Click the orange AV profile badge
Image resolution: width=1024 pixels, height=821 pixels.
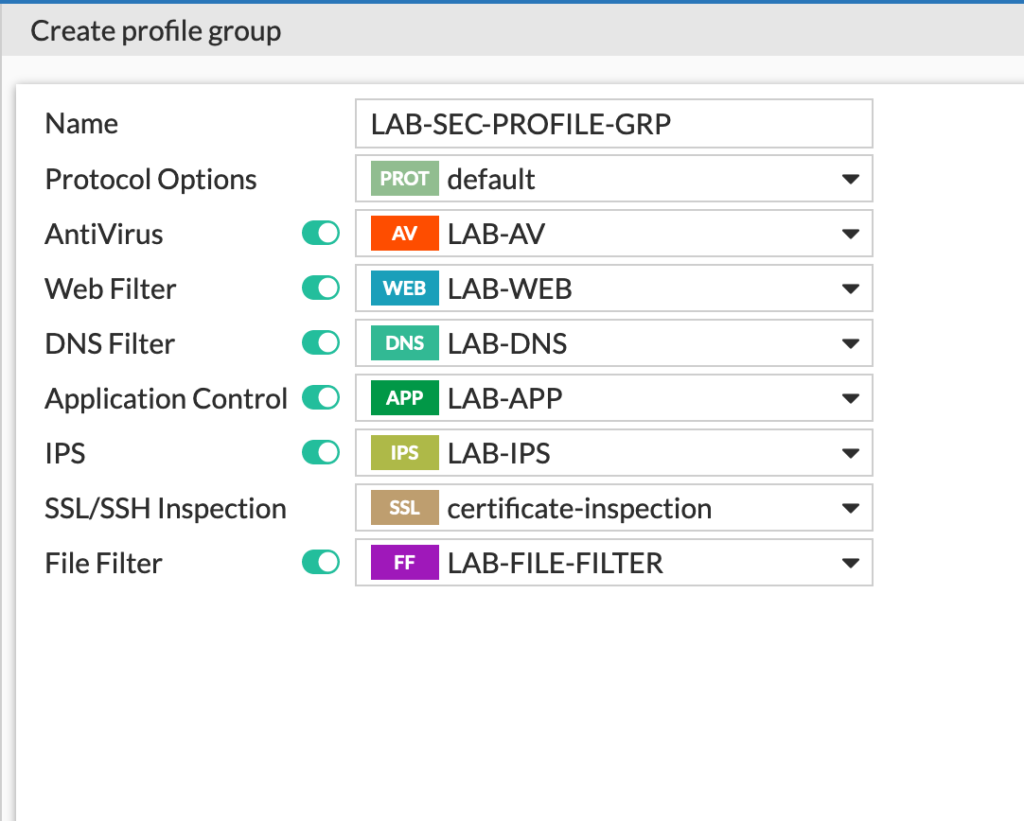[404, 233]
